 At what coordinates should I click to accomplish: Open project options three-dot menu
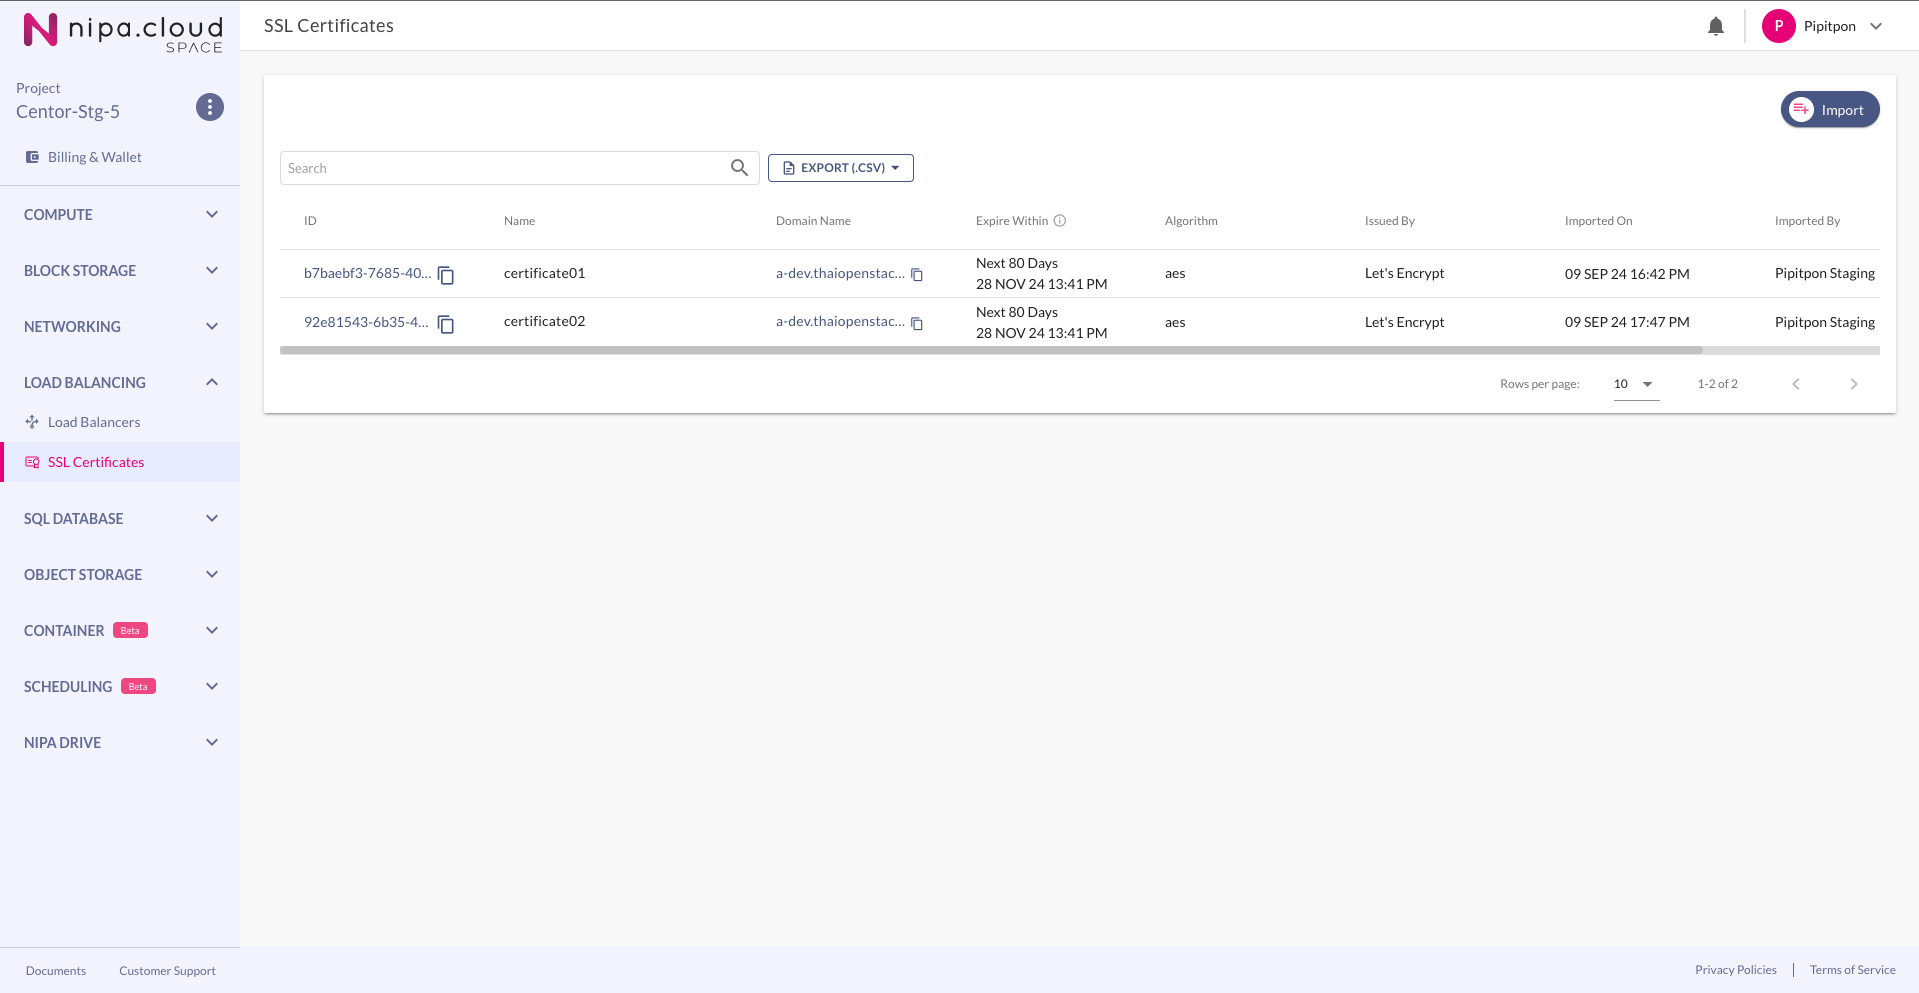[210, 107]
